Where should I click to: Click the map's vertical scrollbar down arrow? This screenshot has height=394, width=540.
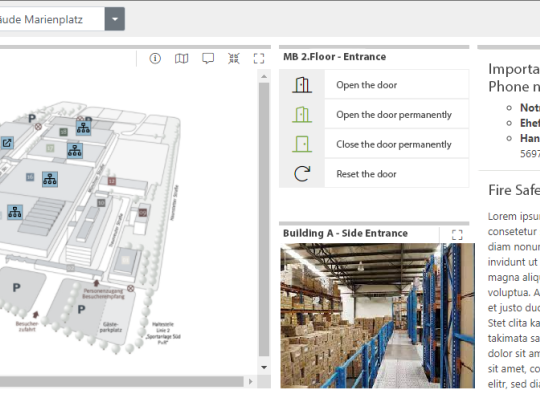click(x=264, y=367)
